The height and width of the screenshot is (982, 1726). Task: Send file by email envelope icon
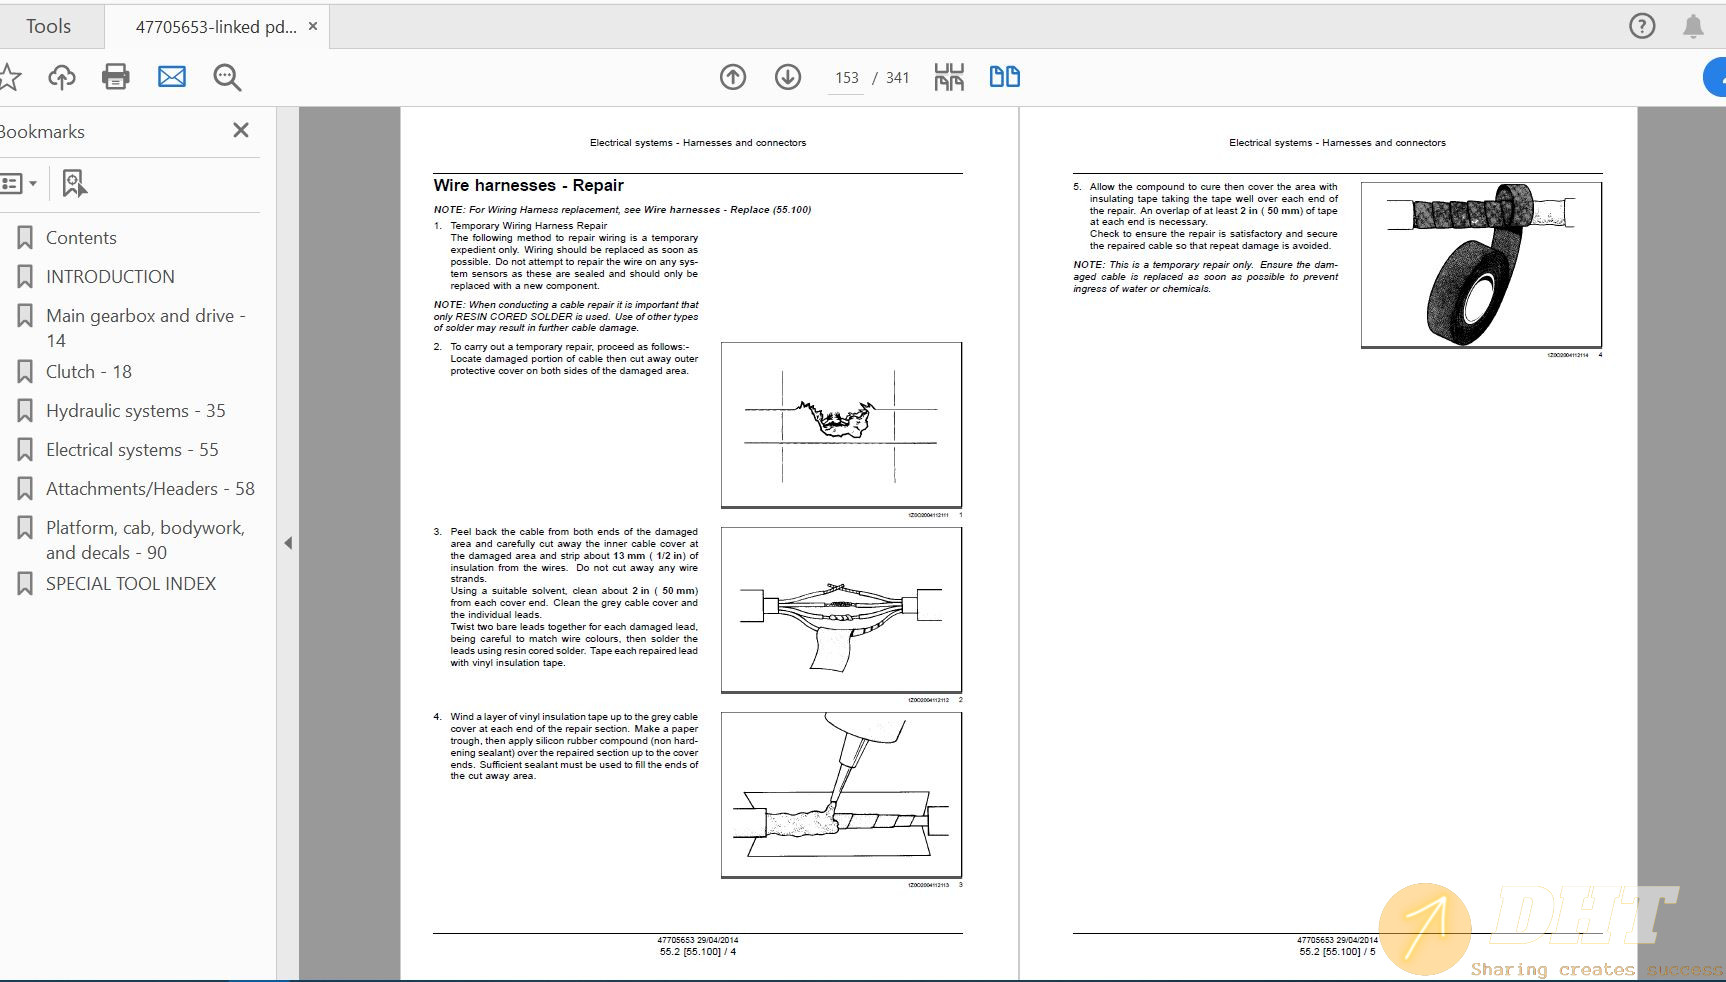click(172, 77)
